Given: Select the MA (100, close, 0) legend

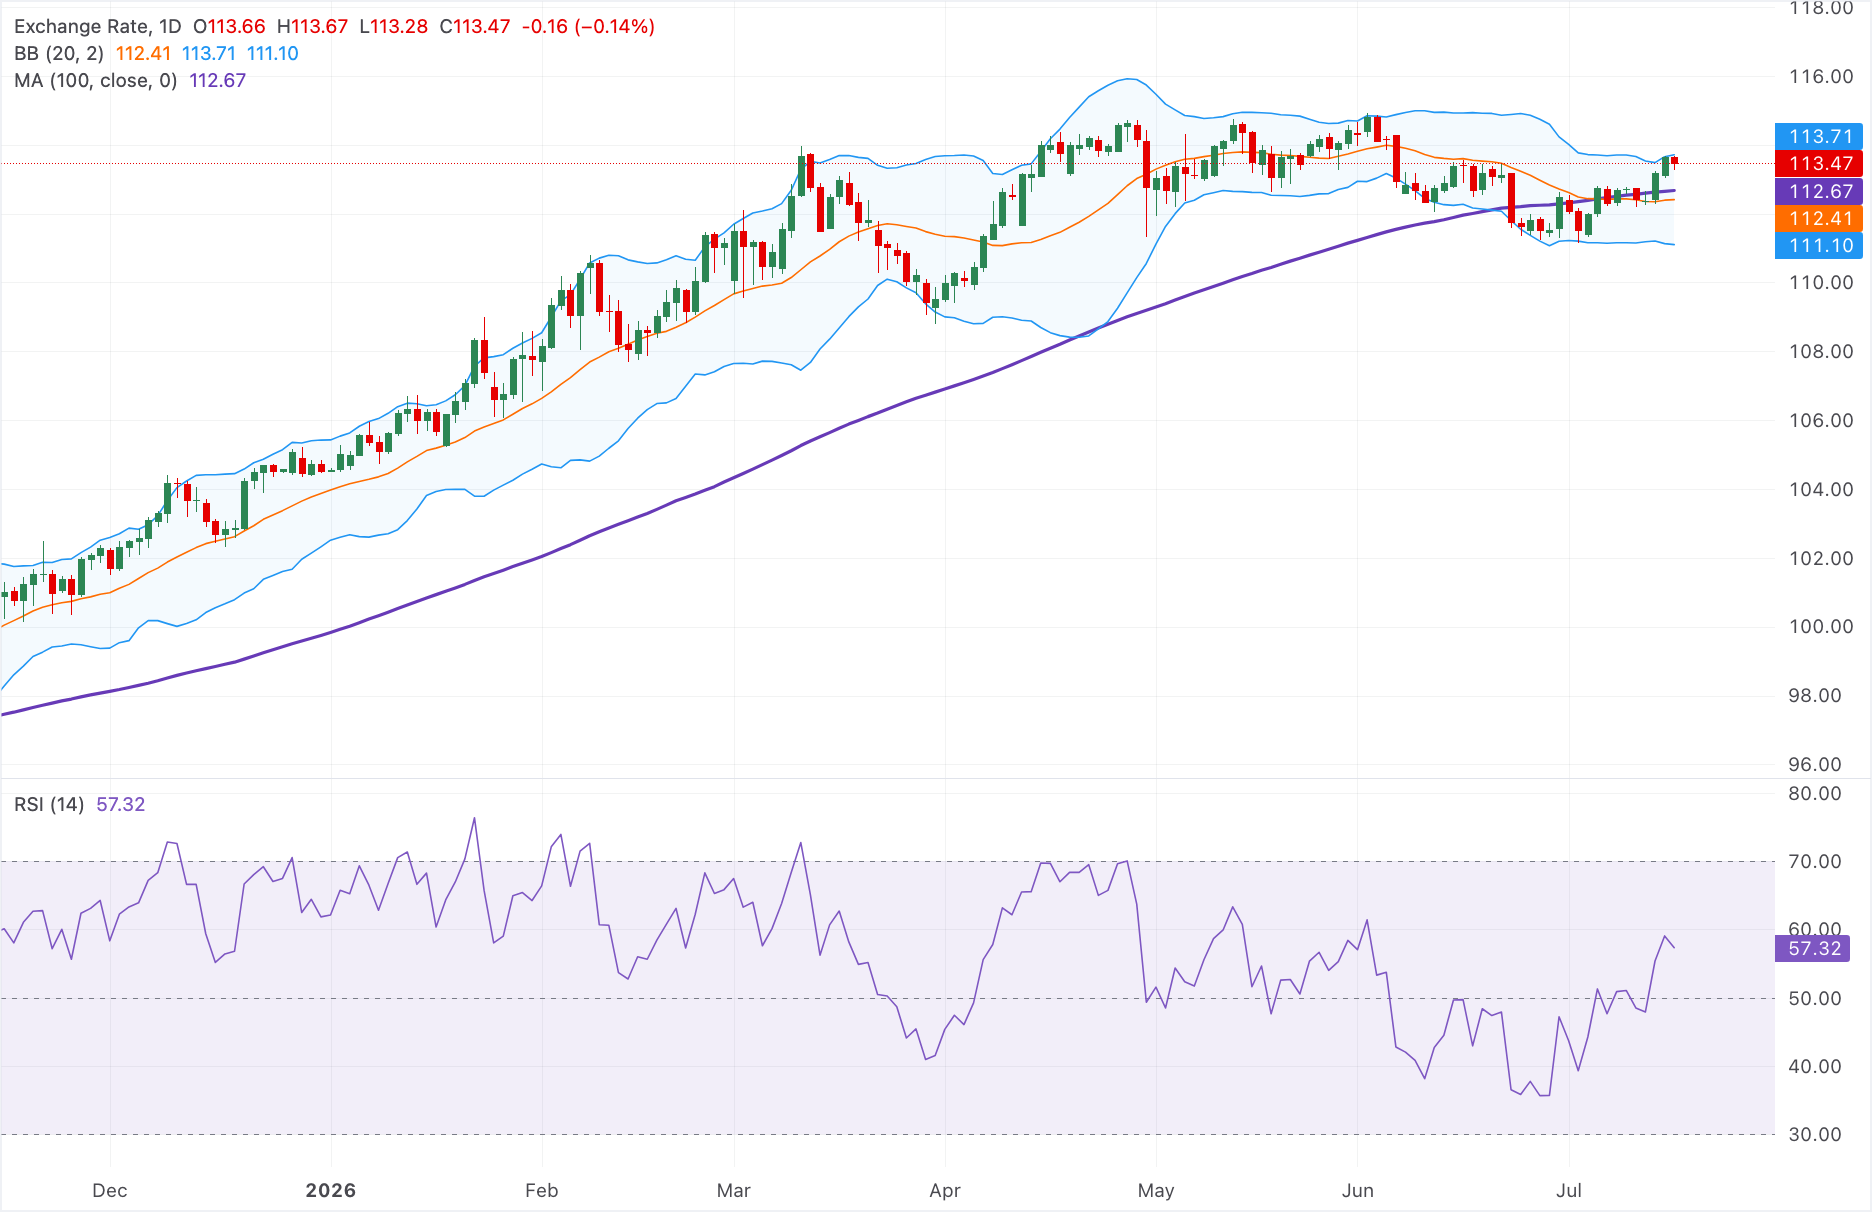Looking at the screenshot, I should tap(95, 81).
